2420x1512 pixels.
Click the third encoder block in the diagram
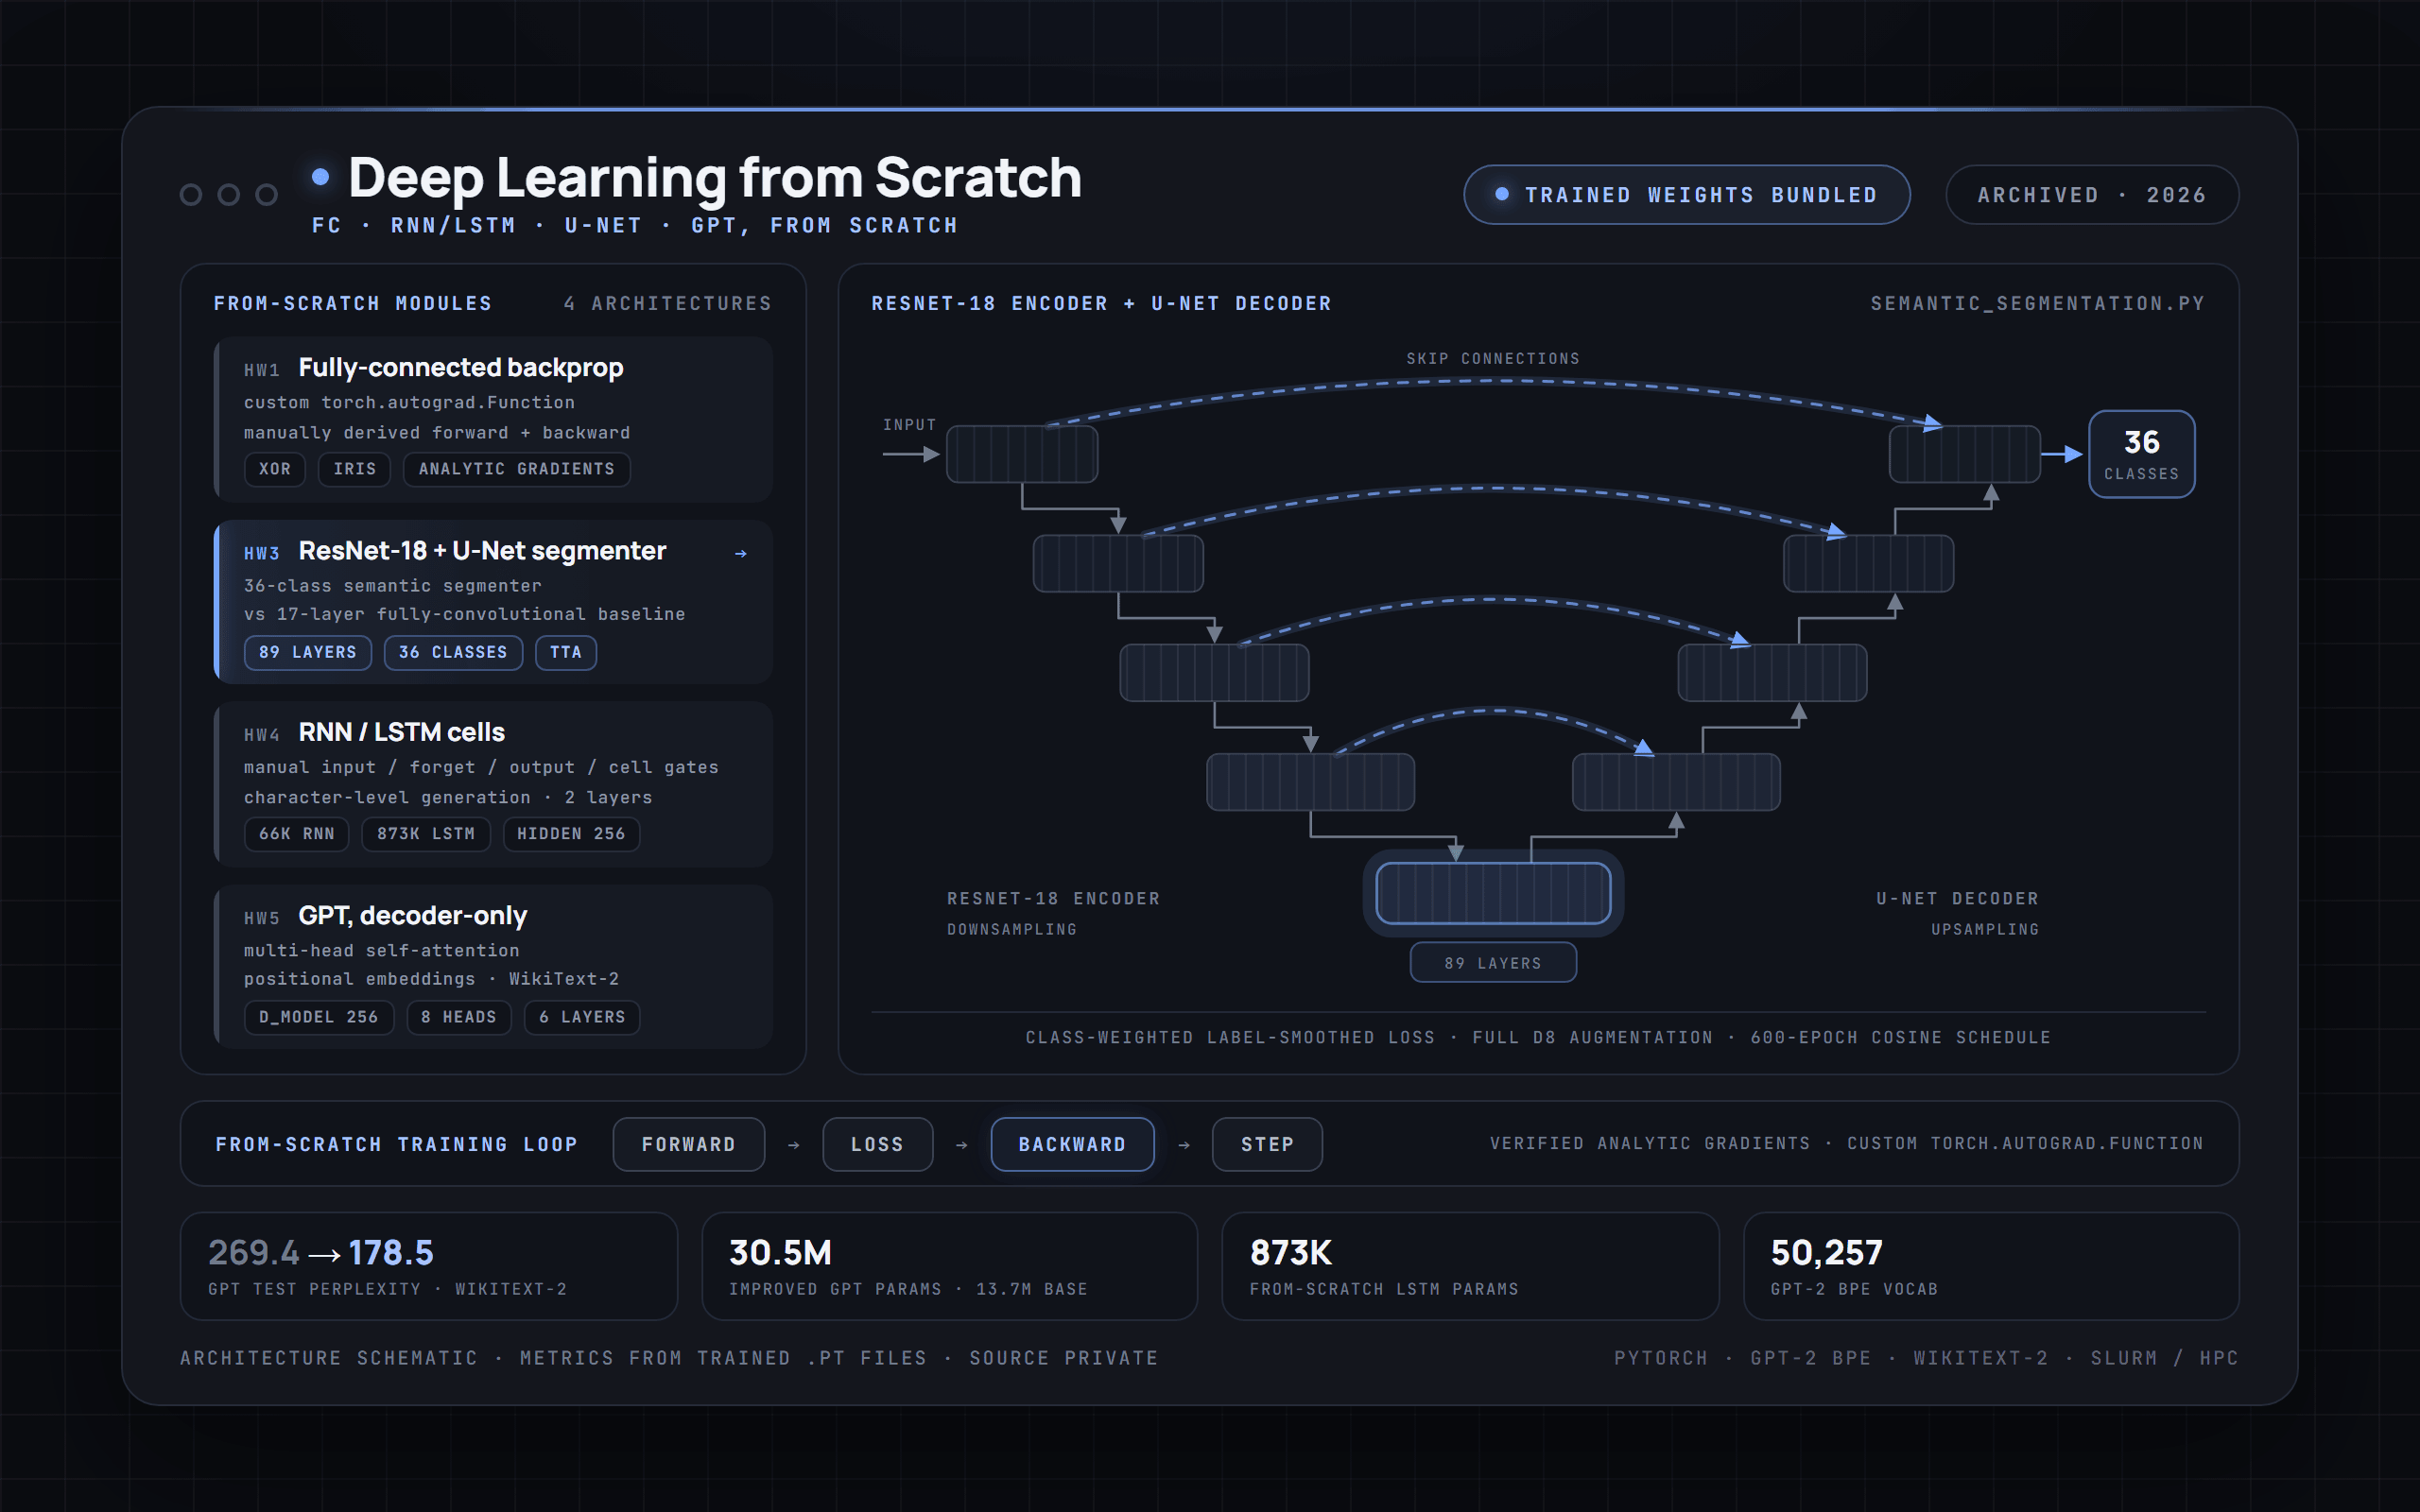[1214, 673]
